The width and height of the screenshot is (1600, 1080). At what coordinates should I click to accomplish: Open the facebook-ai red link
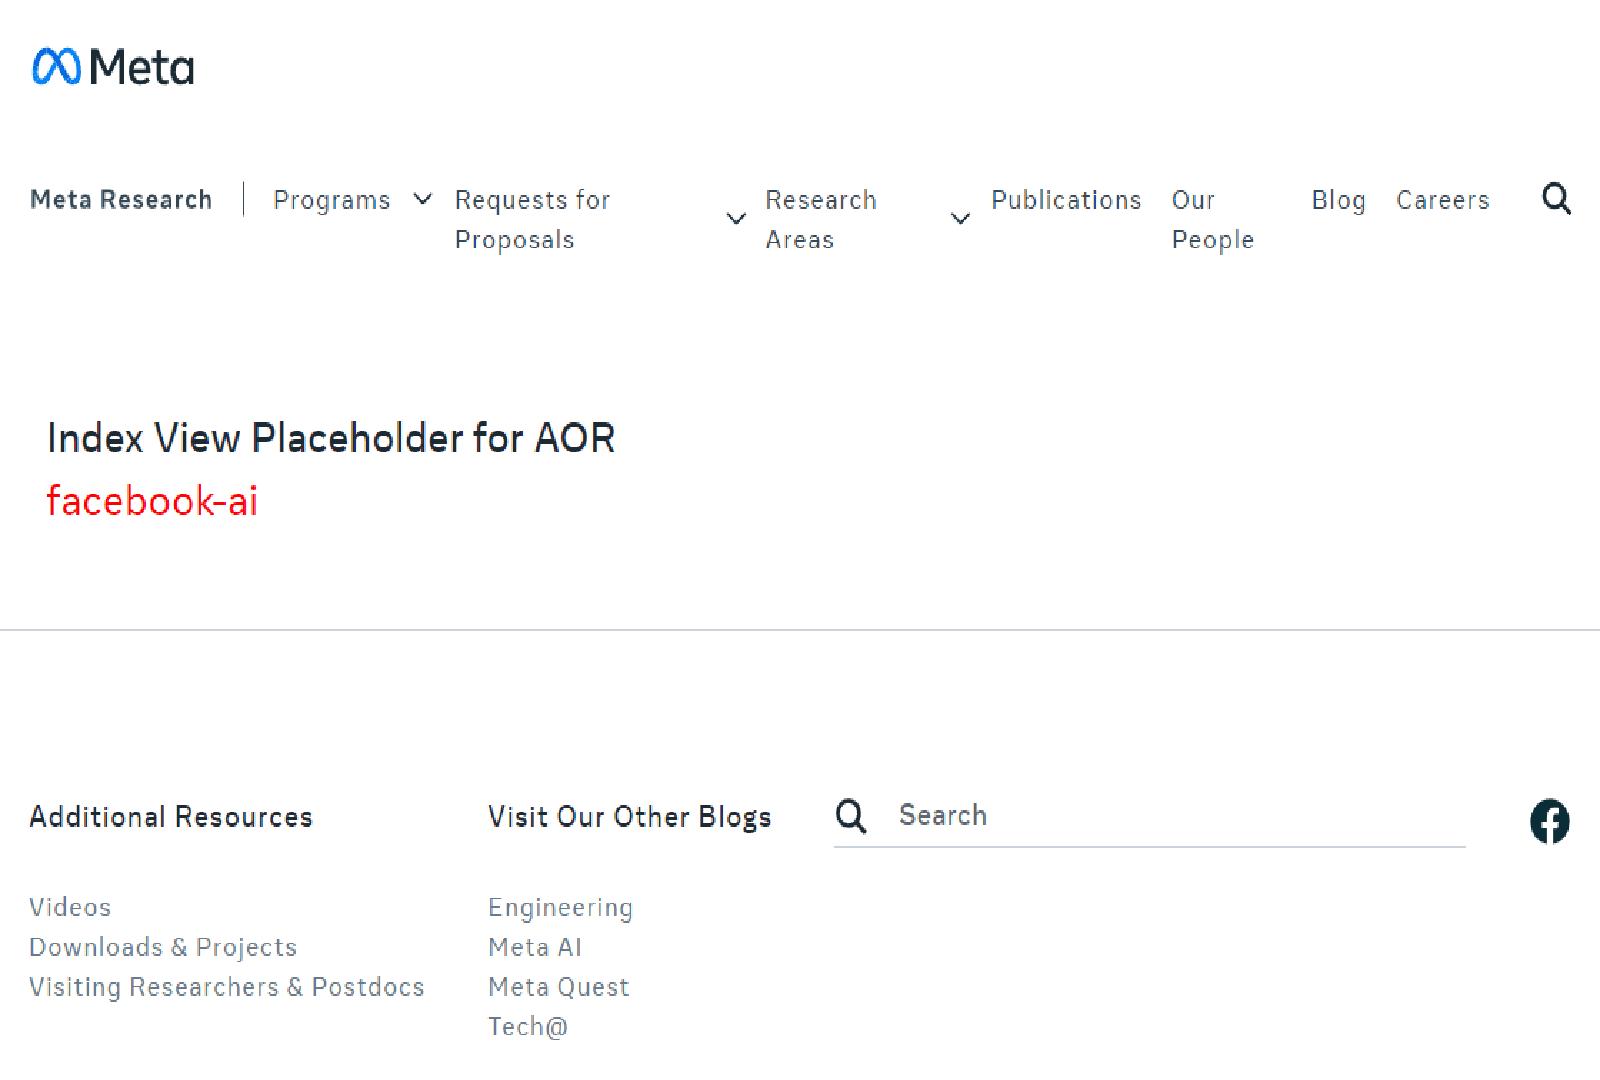click(152, 500)
